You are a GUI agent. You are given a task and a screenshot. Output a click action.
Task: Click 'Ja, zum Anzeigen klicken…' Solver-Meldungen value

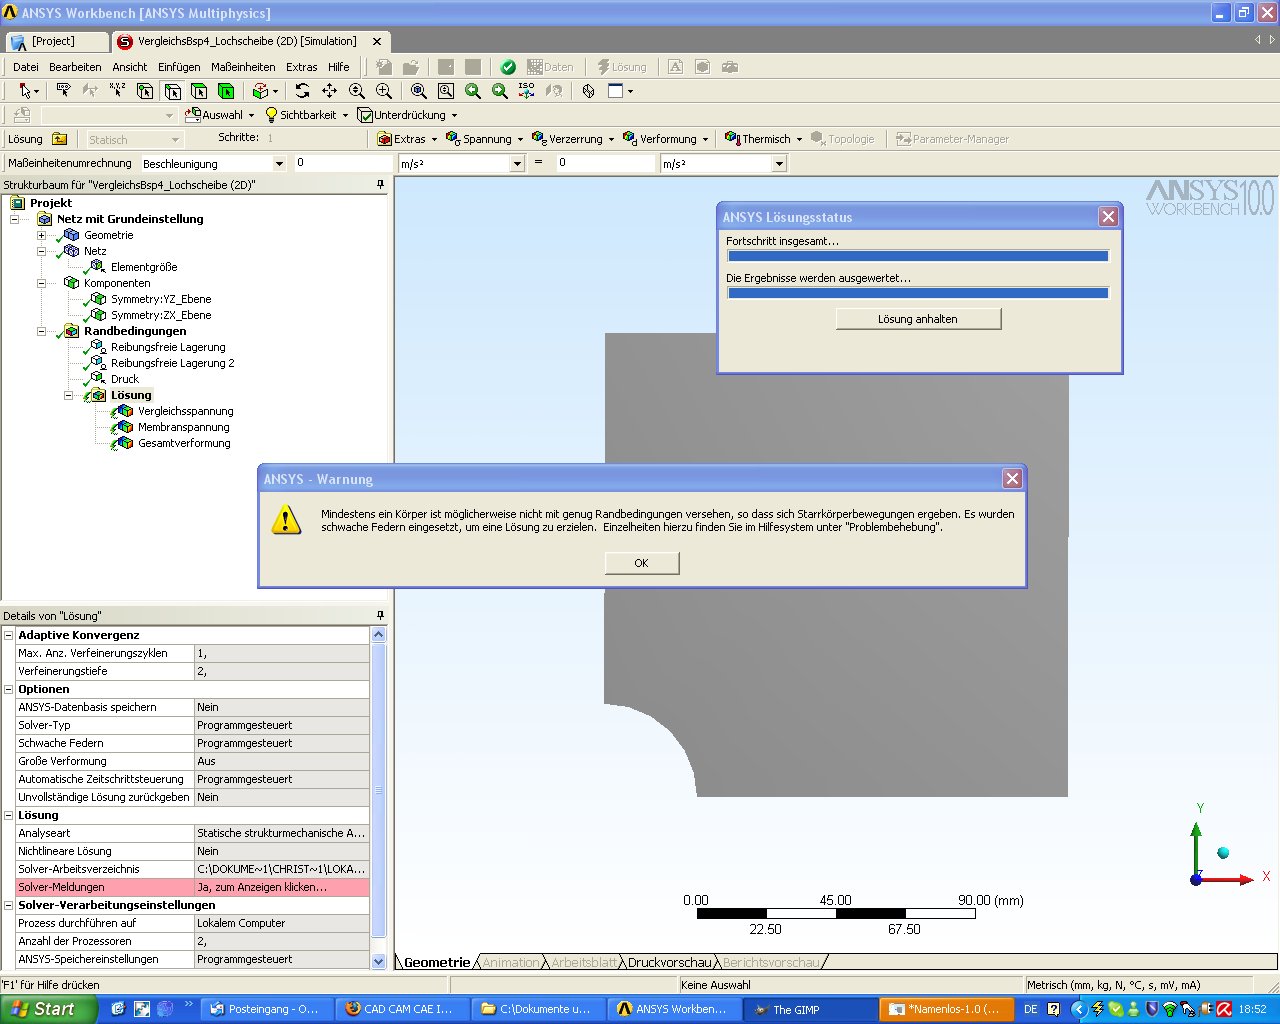tap(282, 887)
